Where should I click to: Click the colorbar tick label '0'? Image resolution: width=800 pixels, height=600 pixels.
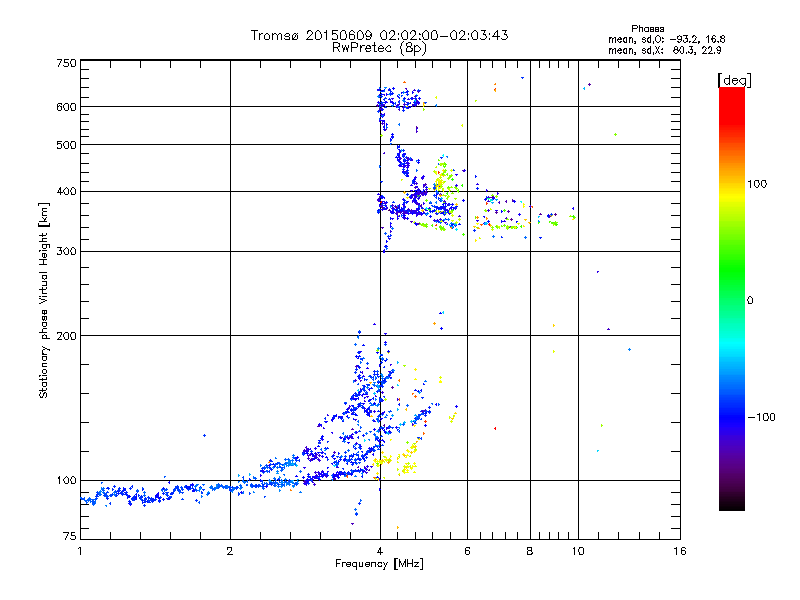[750, 300]
